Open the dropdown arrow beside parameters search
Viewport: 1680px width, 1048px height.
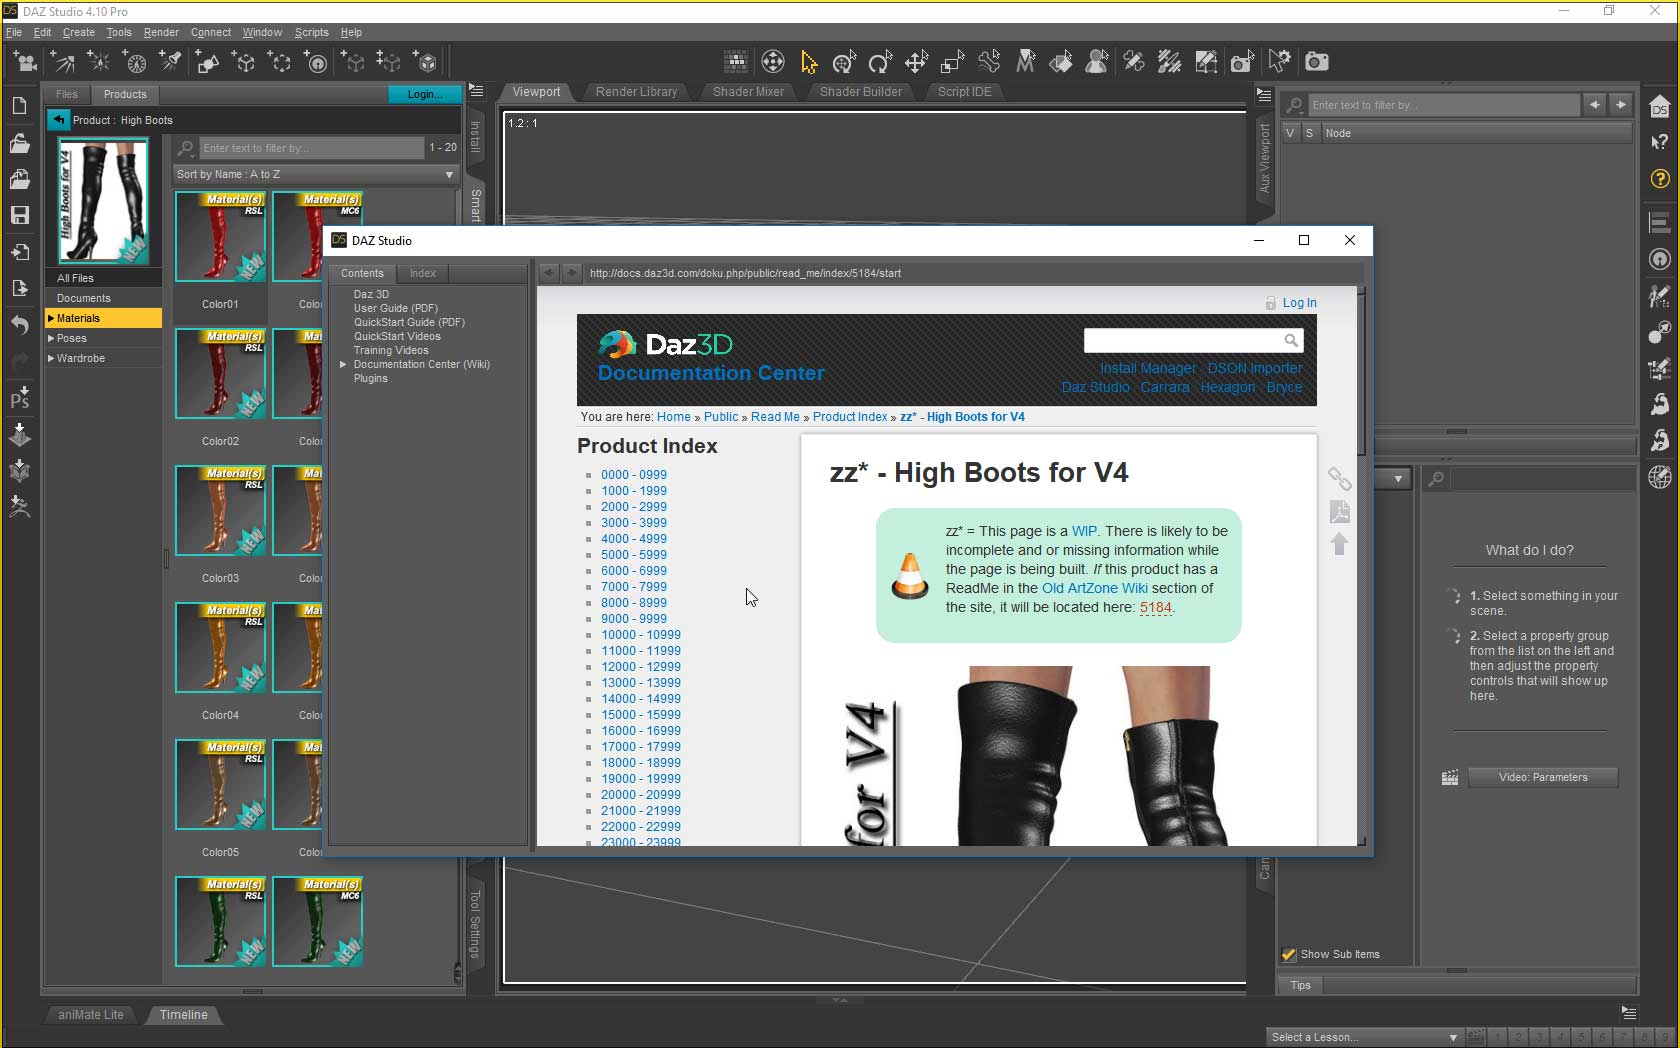pyautogui.click(x=1398, y=479)
